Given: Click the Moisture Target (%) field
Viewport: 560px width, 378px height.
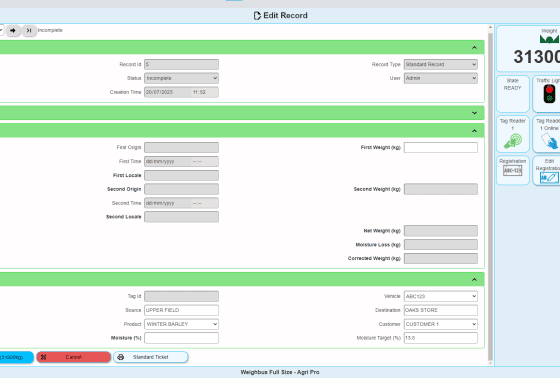Looking at the screenshot, I should click(441, 338).
